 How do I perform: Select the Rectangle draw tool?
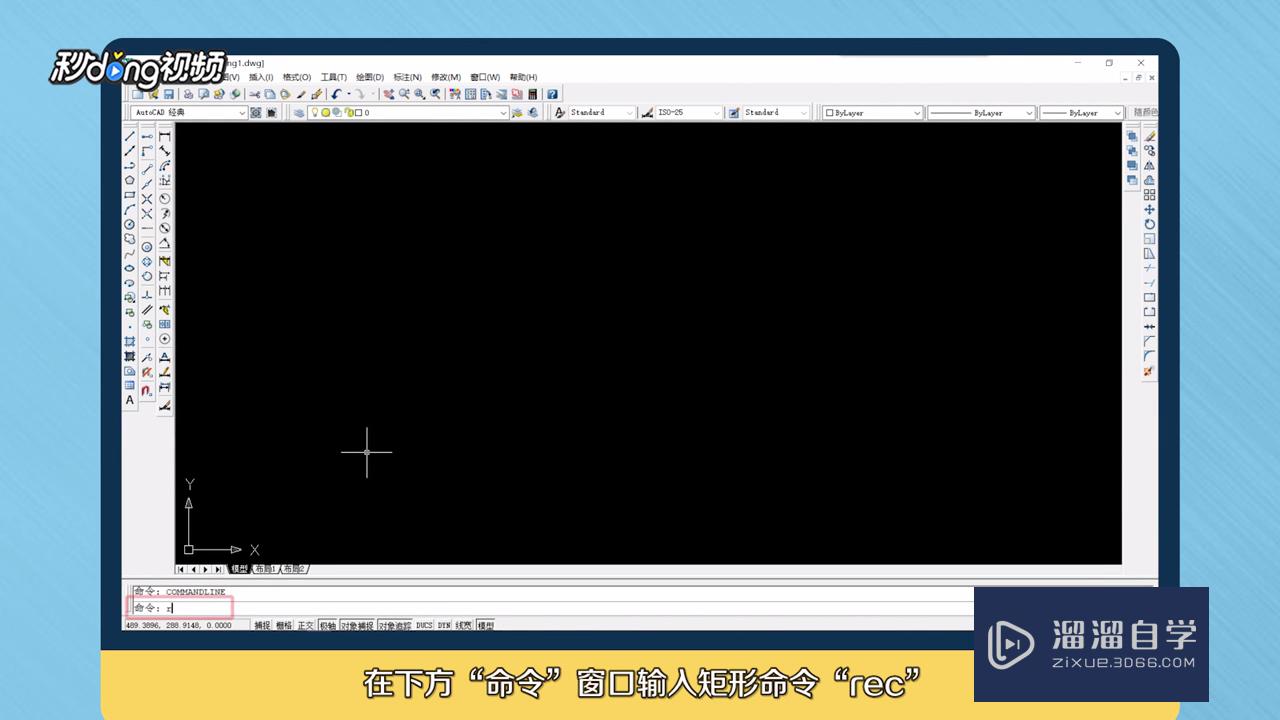(129, 195)
